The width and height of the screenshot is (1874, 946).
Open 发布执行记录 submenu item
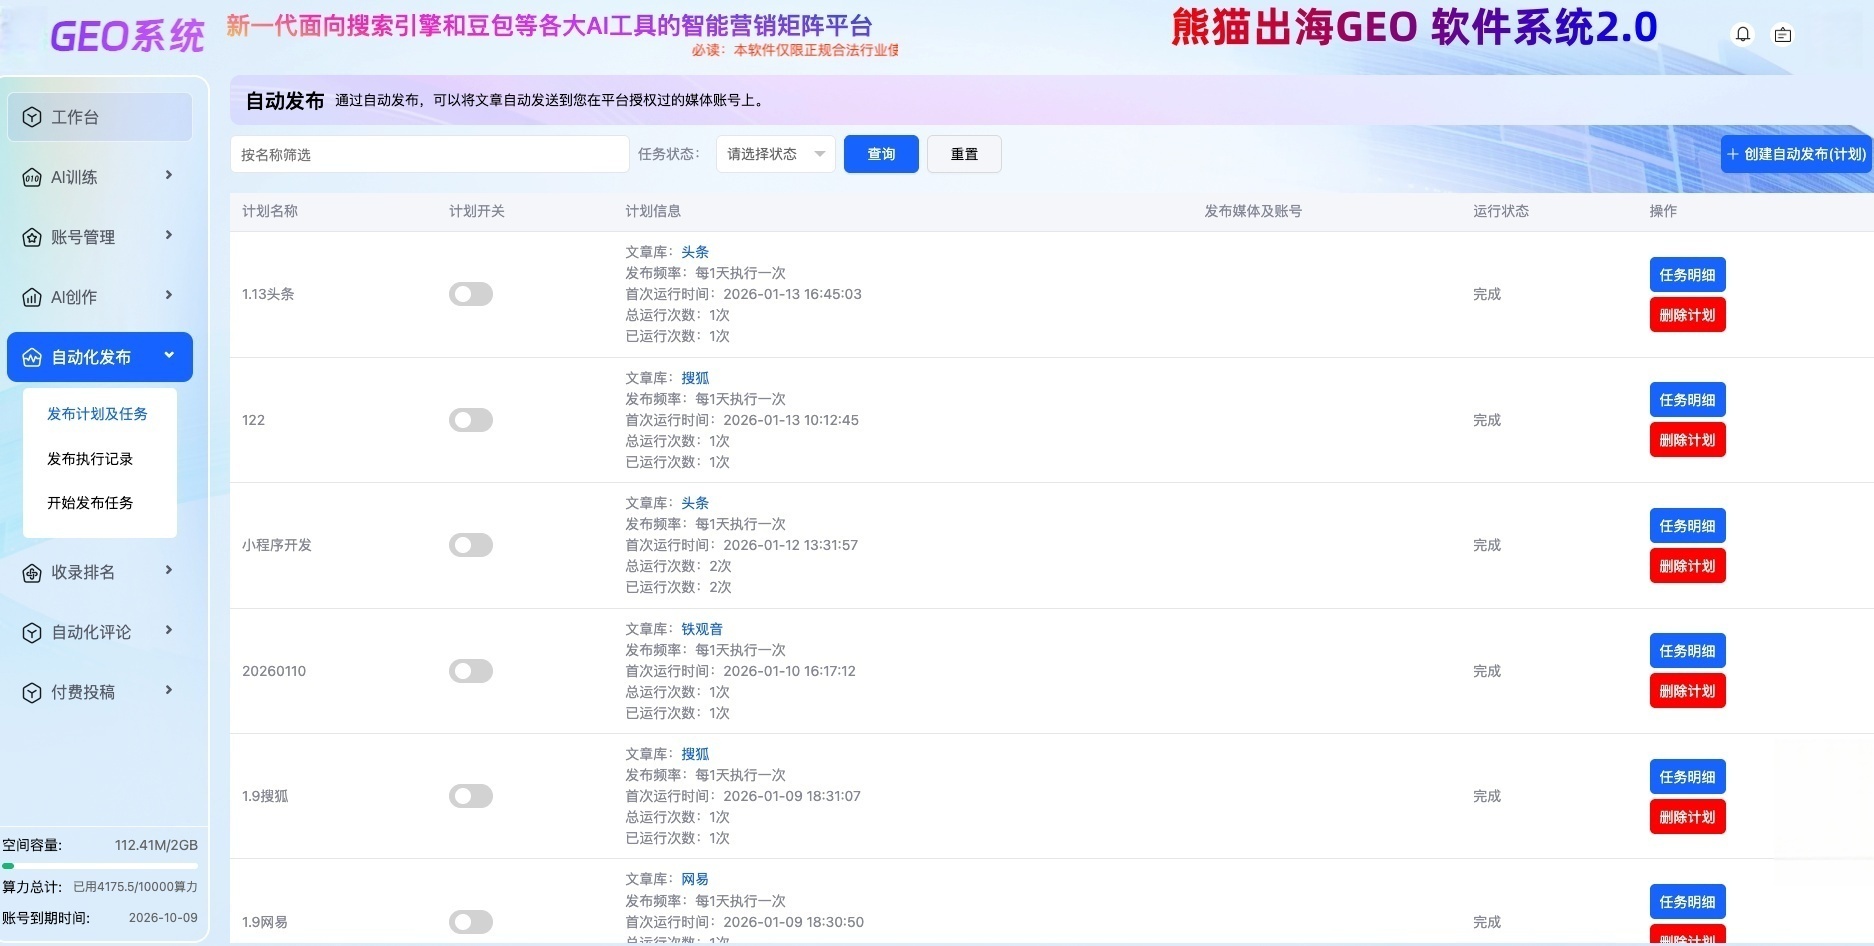coord(90,459)
